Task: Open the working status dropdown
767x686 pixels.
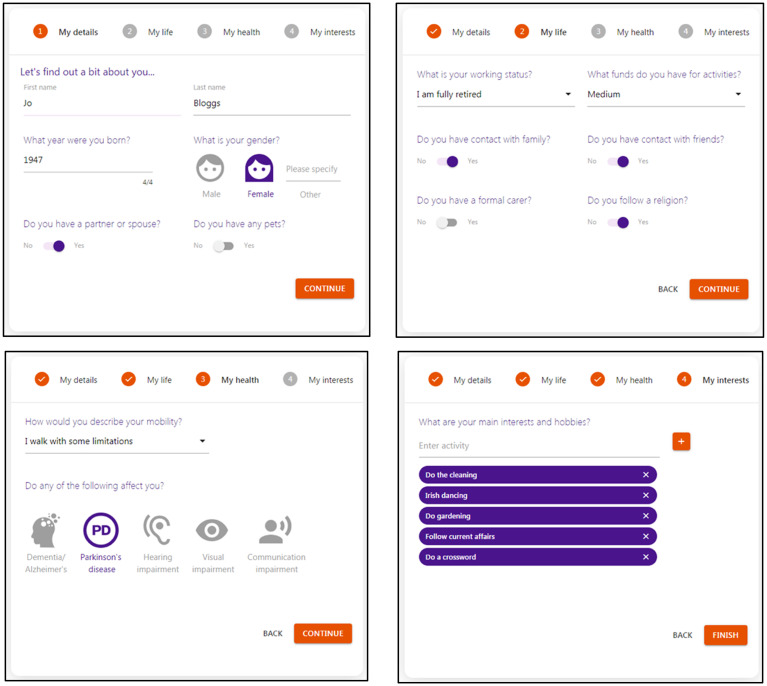Action: click(x=495, y=94)
